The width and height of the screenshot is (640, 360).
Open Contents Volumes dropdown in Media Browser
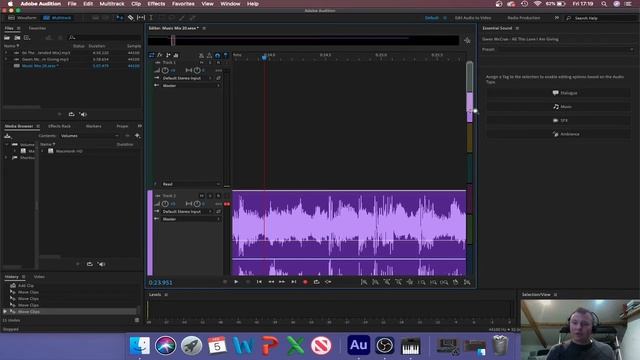pos(90,136)
